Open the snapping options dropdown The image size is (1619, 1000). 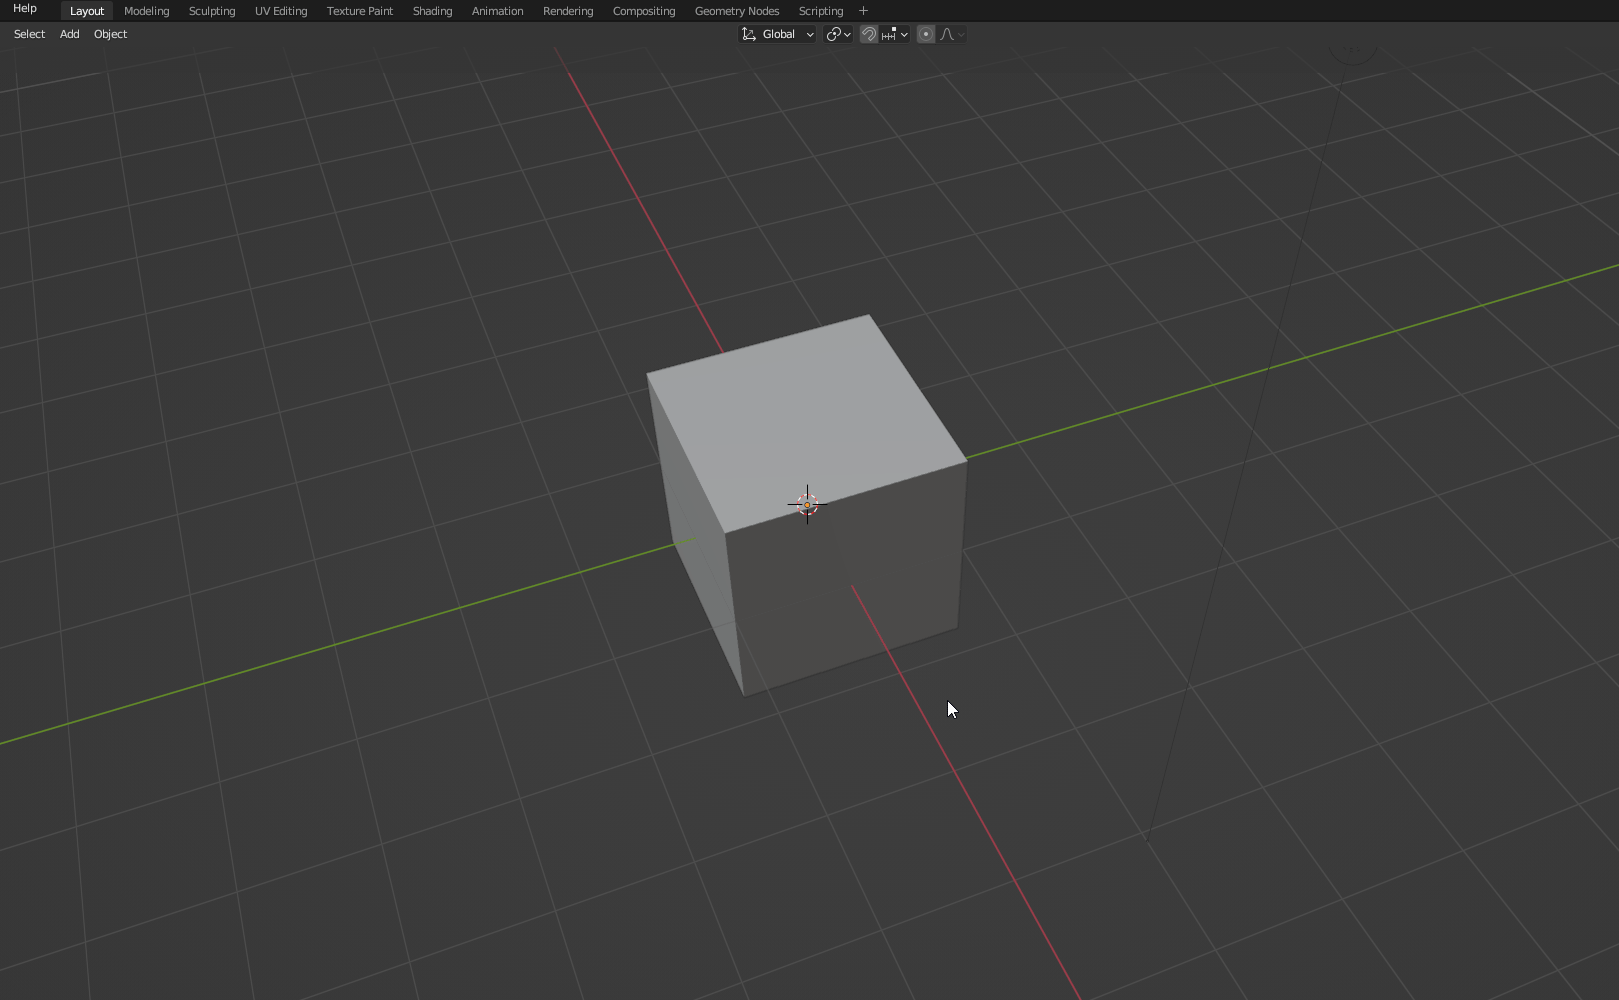click(x=894, y=34)
